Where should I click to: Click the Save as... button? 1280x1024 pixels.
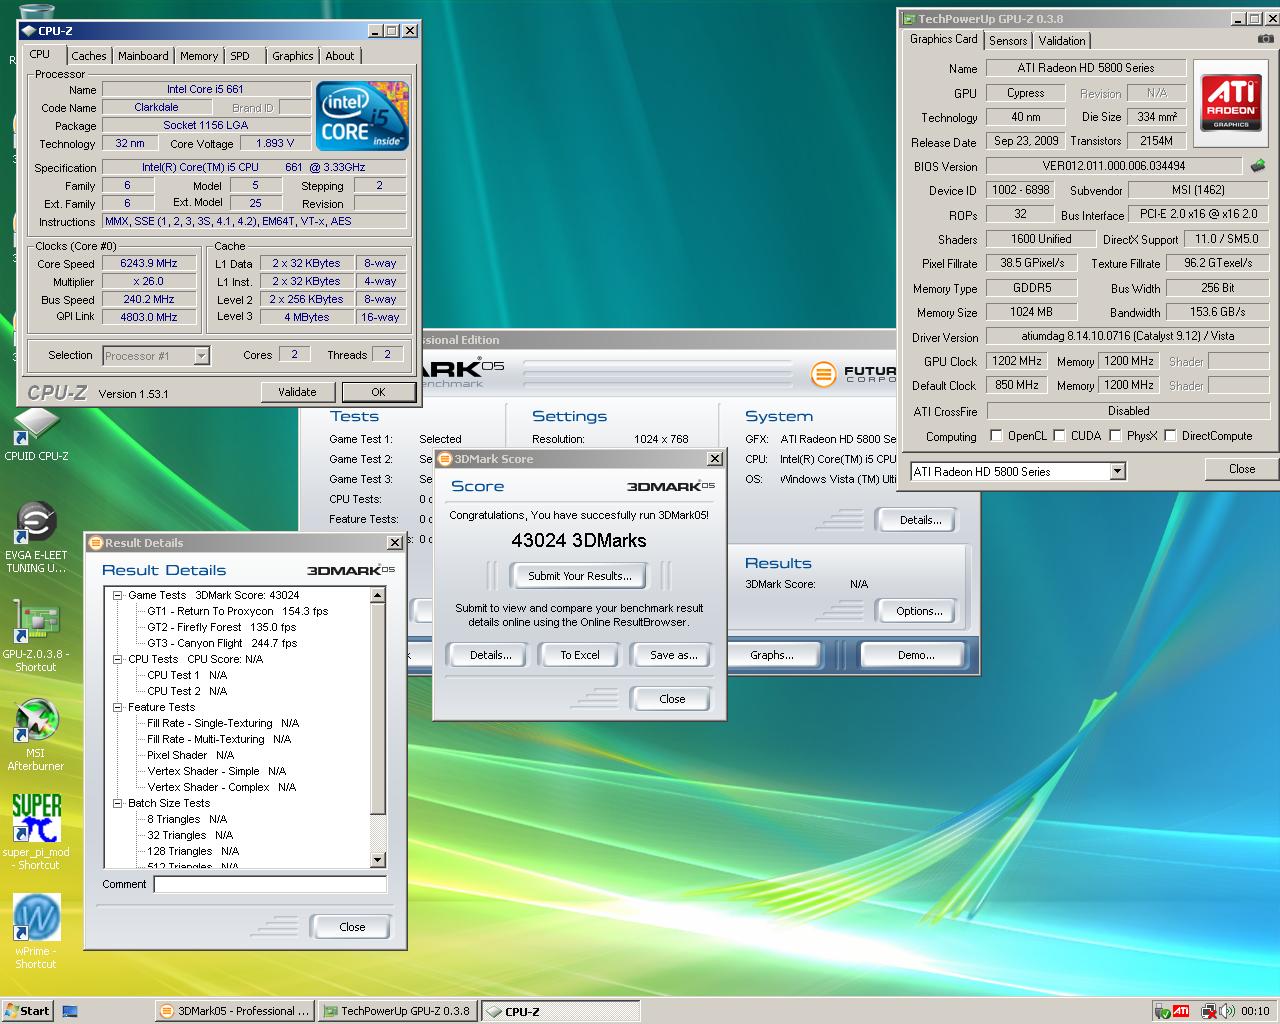point(673,655)
